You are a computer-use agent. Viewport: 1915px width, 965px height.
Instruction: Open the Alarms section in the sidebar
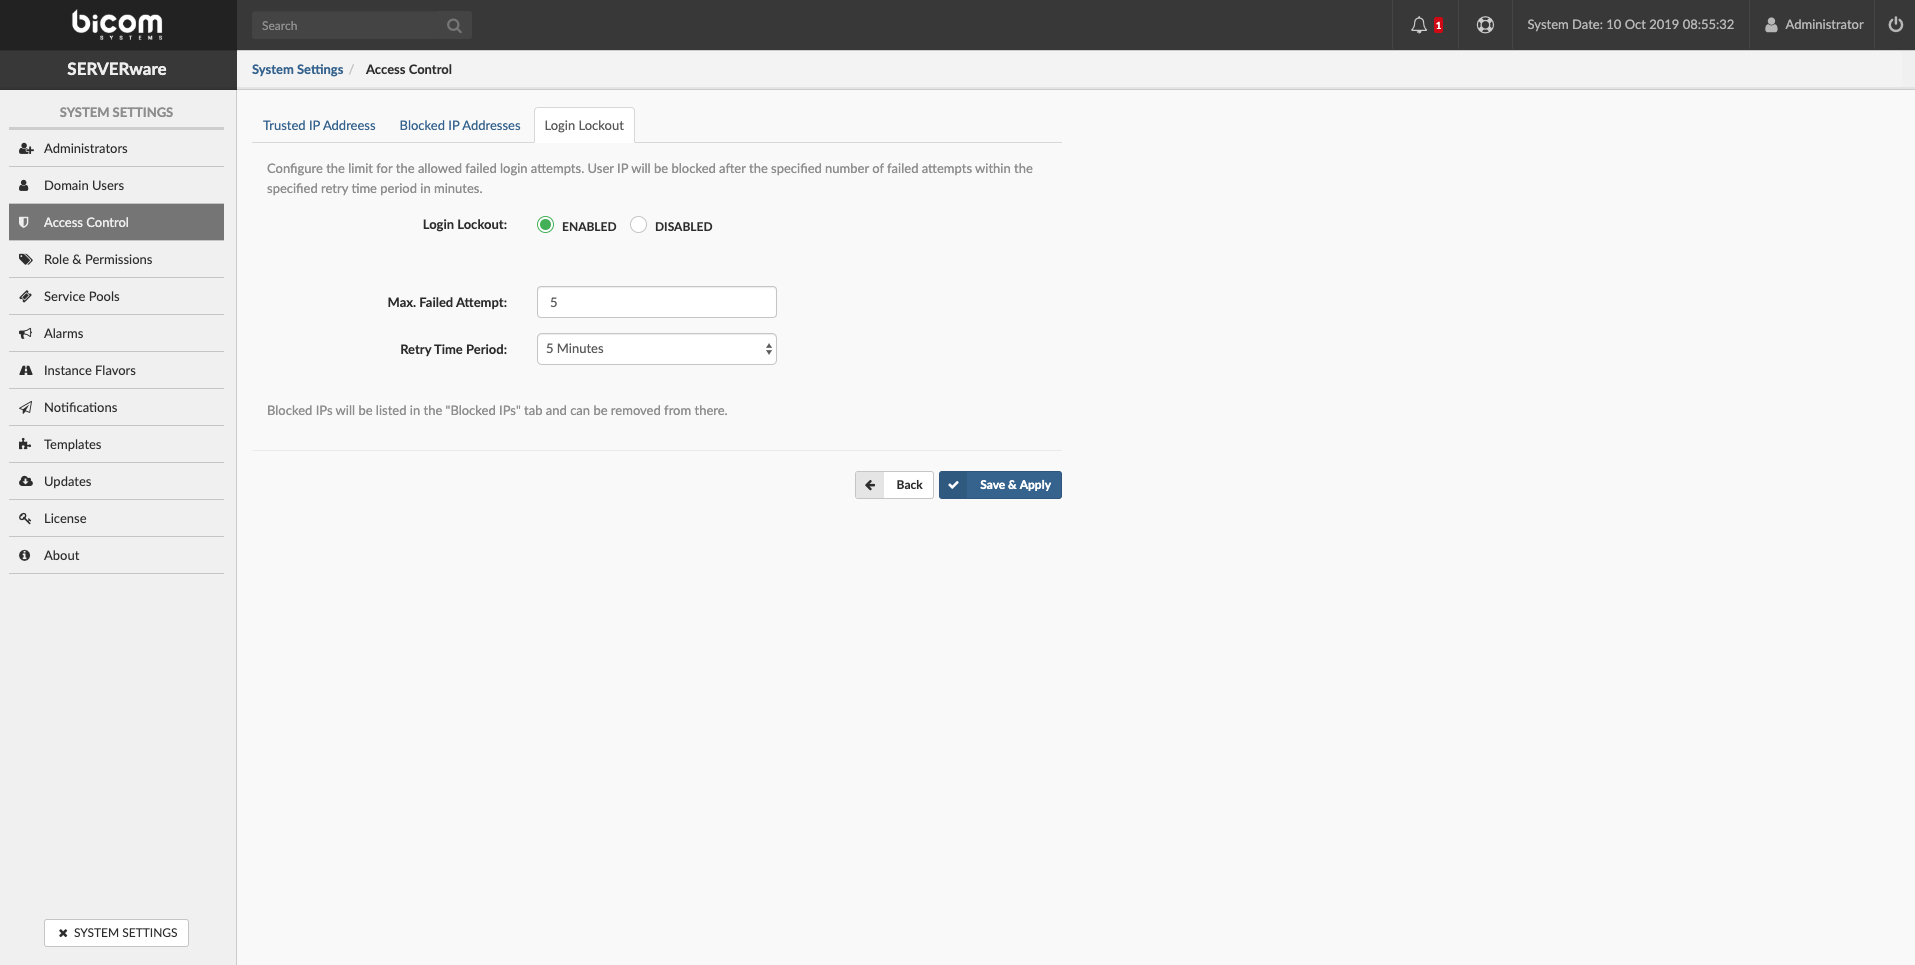click(x=62, y=333)
